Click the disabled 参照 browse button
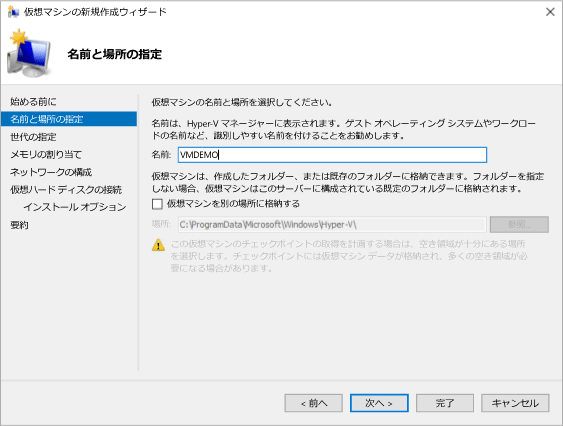Viewport: 563px width, 426px height. pos(519,224)
